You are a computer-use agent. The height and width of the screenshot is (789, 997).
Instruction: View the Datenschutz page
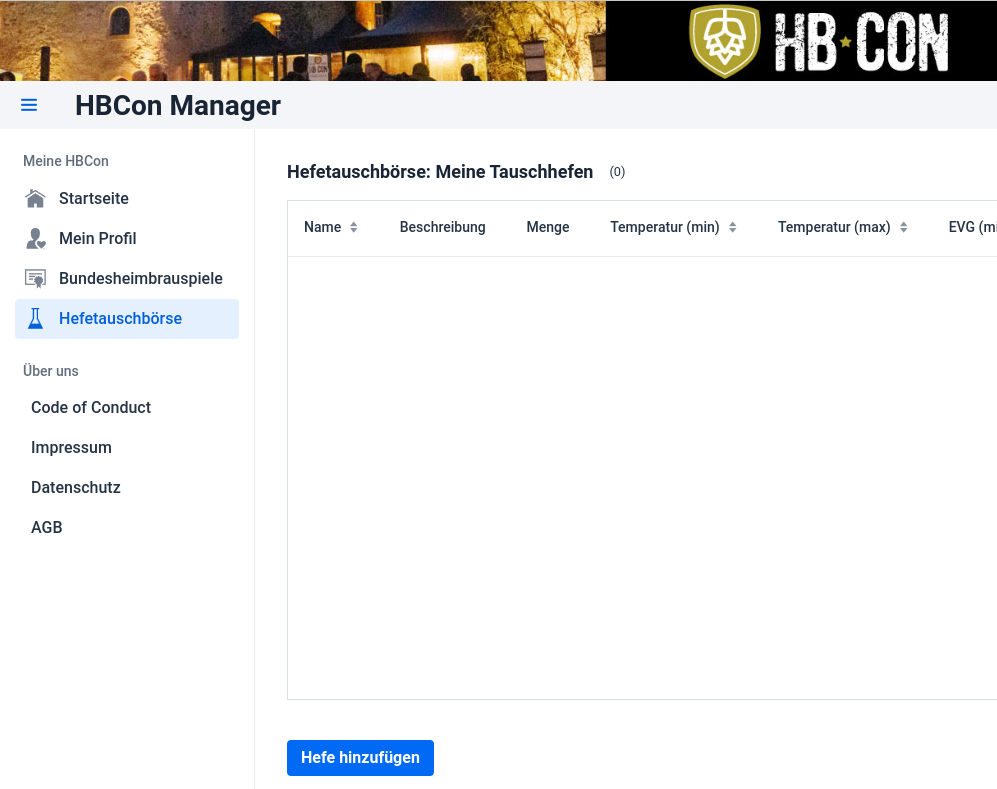pyautogui.click(x=76, y=487)
